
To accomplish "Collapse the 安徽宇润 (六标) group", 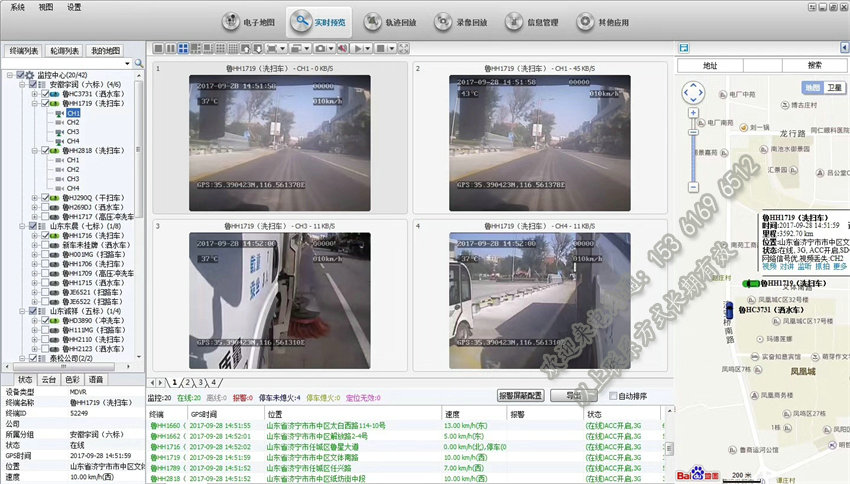I will click(22, 85).
